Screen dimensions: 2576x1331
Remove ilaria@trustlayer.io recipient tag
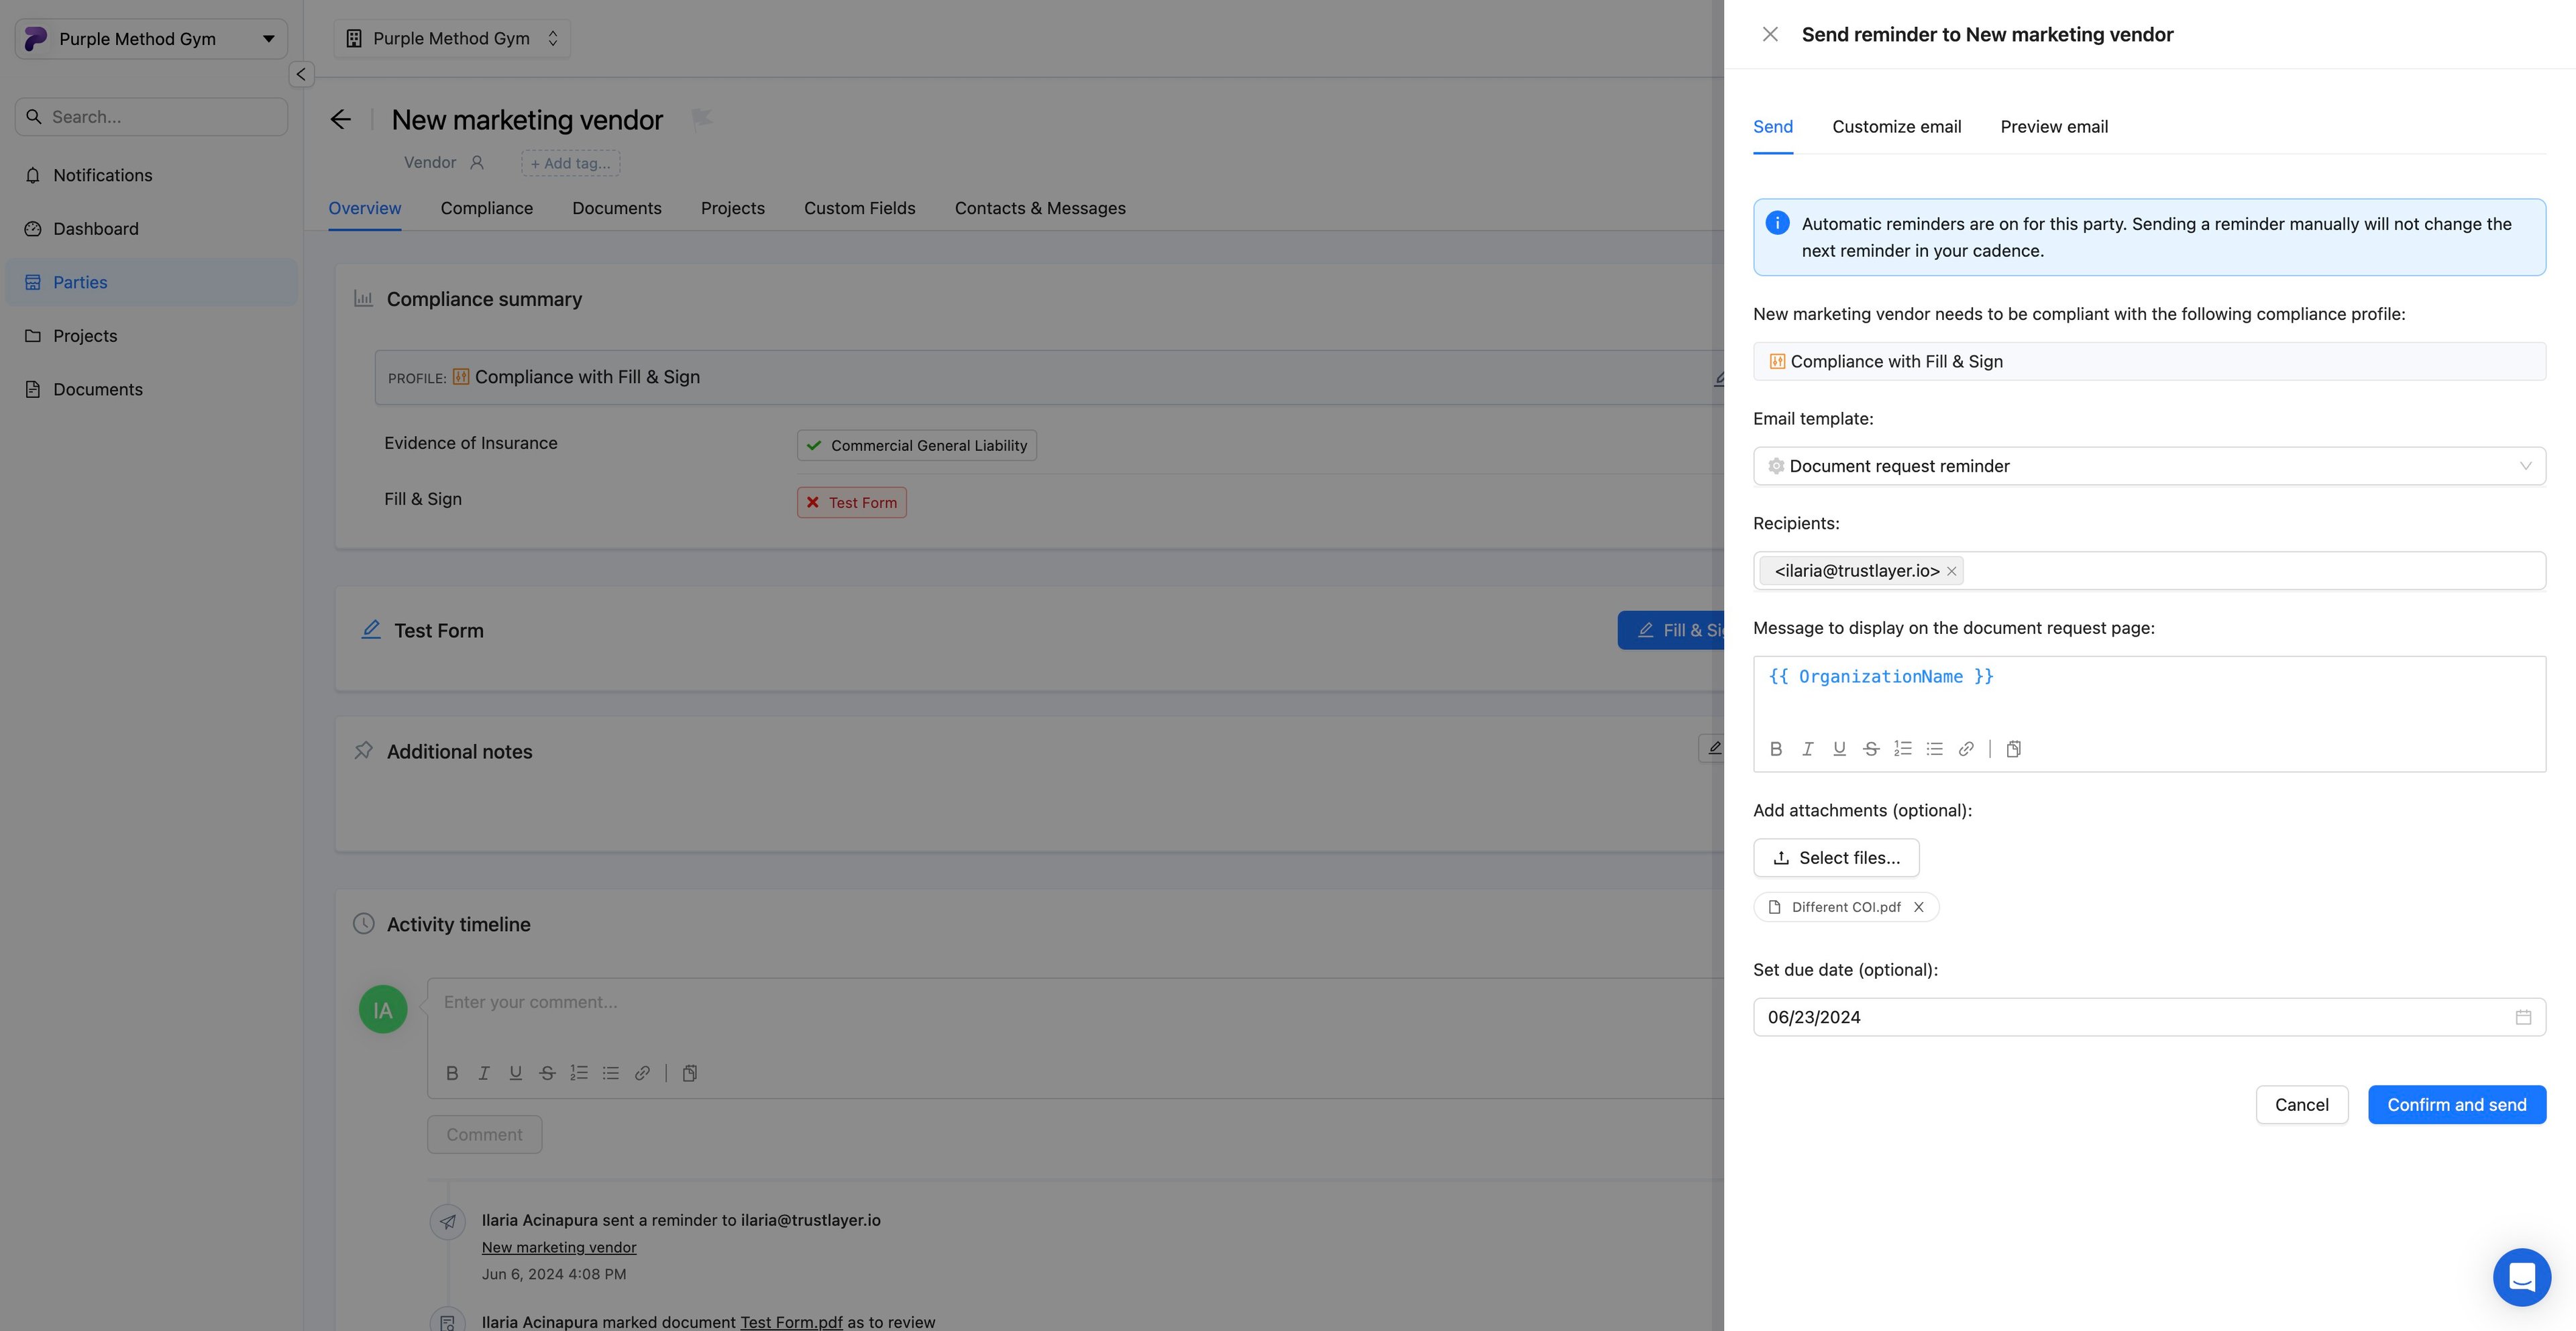click(x=1951, y=571)
